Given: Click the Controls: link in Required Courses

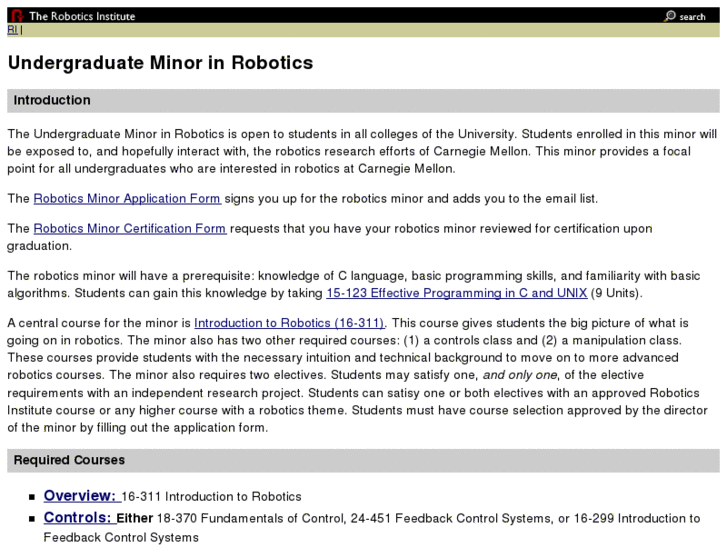Looking at the screenshot, I should click(80, 518).
